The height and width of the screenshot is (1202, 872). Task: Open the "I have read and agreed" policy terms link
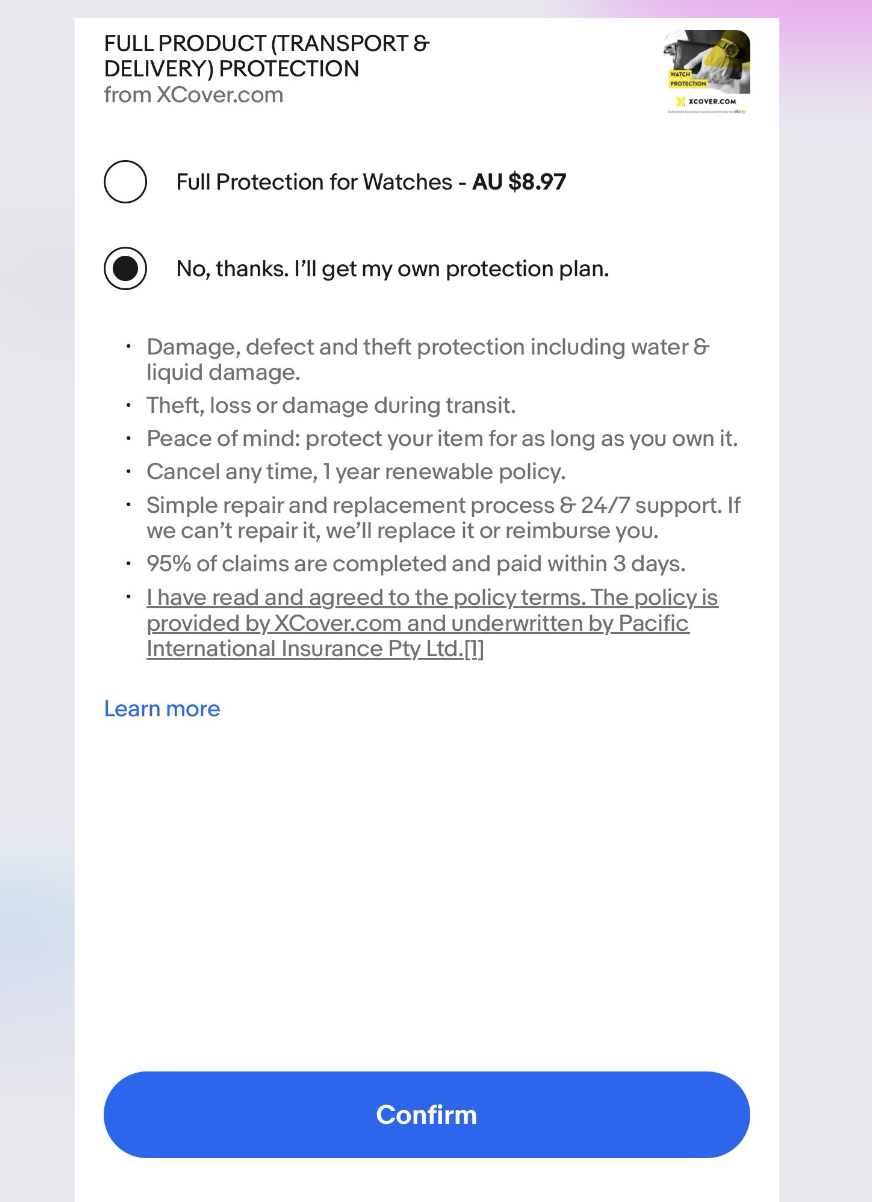432,598
